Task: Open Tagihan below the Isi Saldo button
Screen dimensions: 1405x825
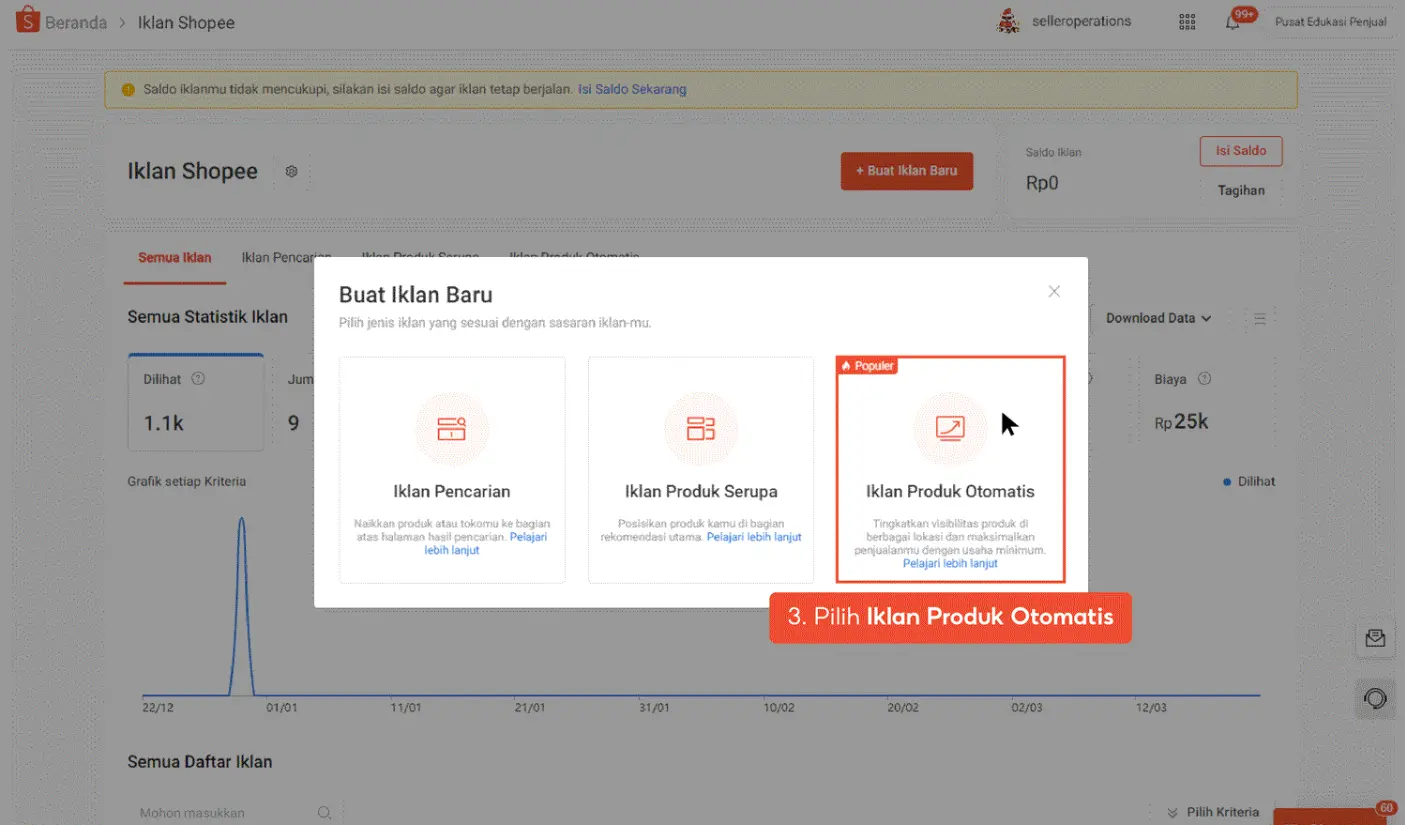Action: click(x=1241, y=190)
